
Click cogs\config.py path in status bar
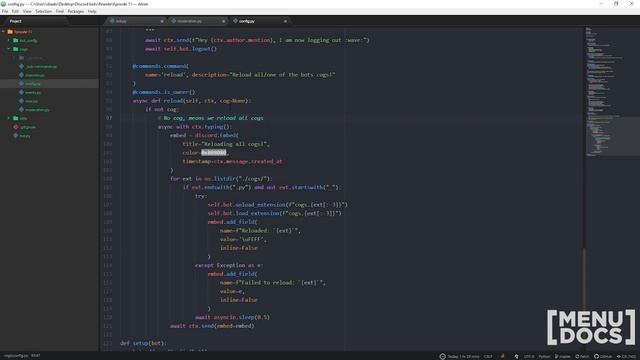(16, 356)
